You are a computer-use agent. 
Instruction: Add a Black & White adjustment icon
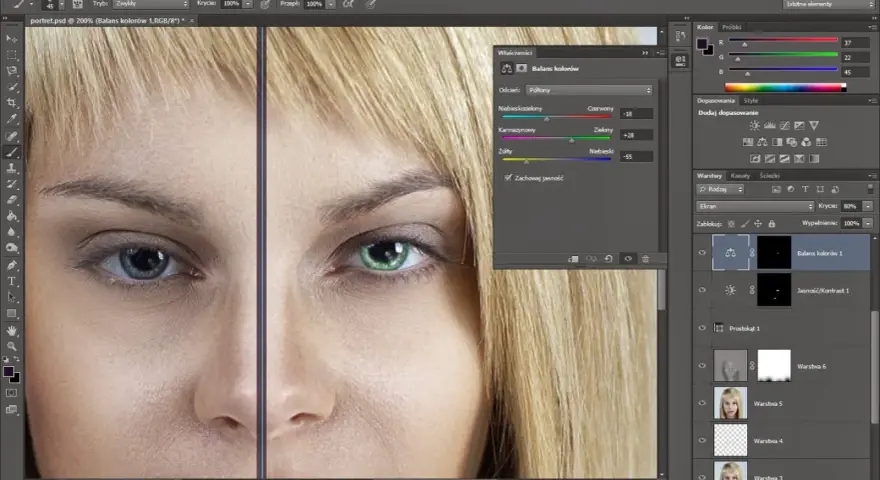coord(777,142)
